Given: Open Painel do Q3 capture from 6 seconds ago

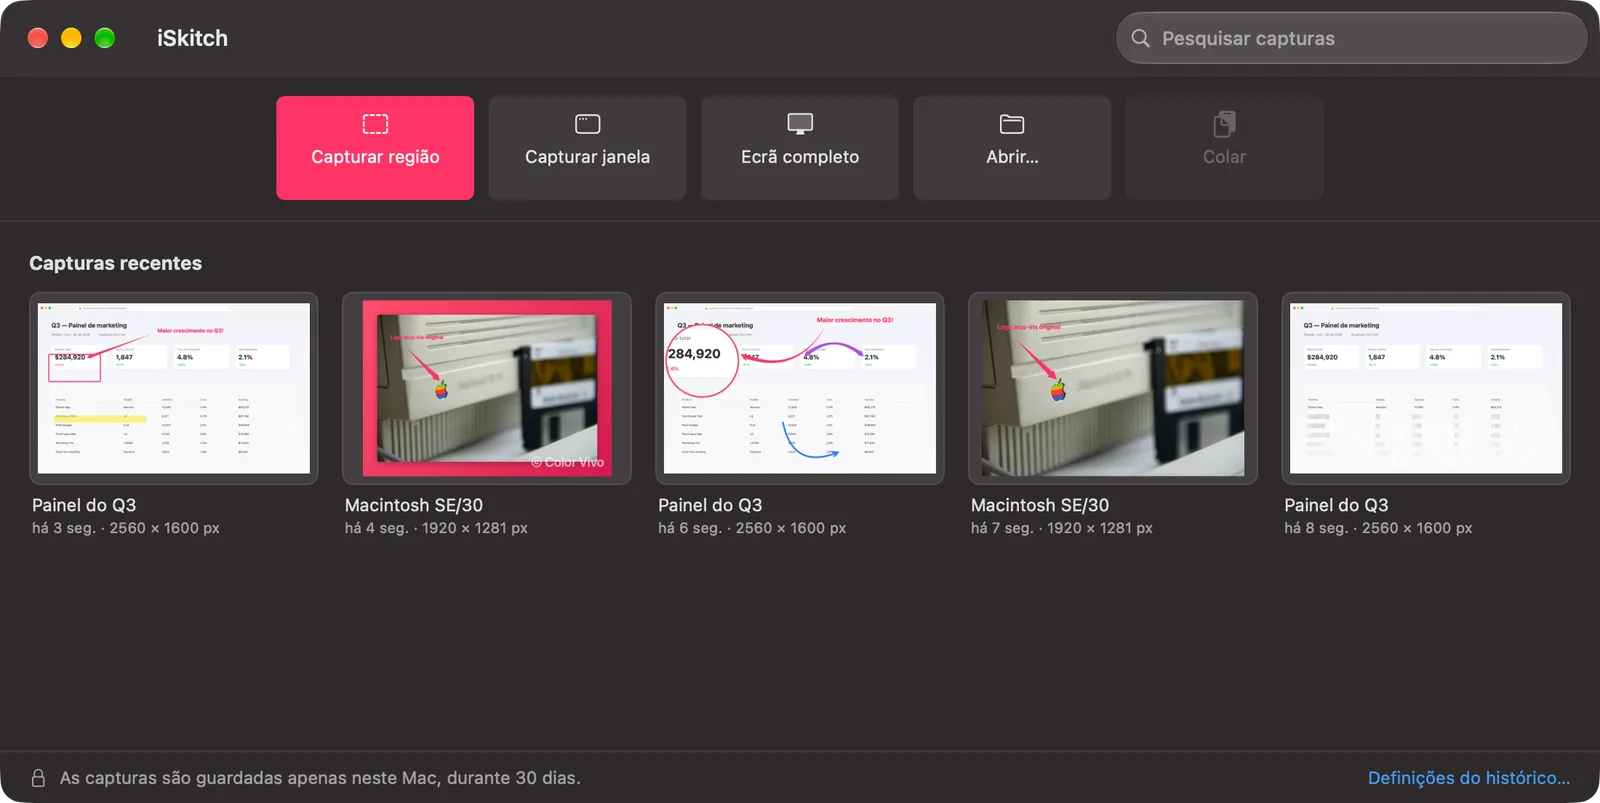Looking at the screenshot, I should pos(800,388).
